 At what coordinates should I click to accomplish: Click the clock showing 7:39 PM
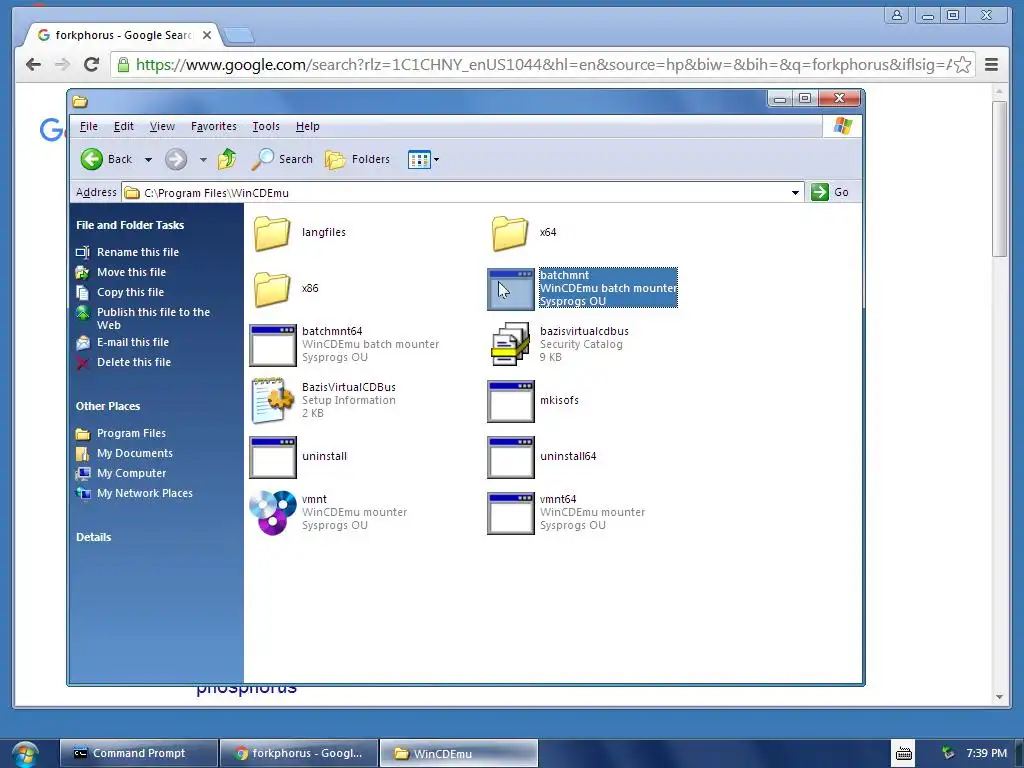986,754
